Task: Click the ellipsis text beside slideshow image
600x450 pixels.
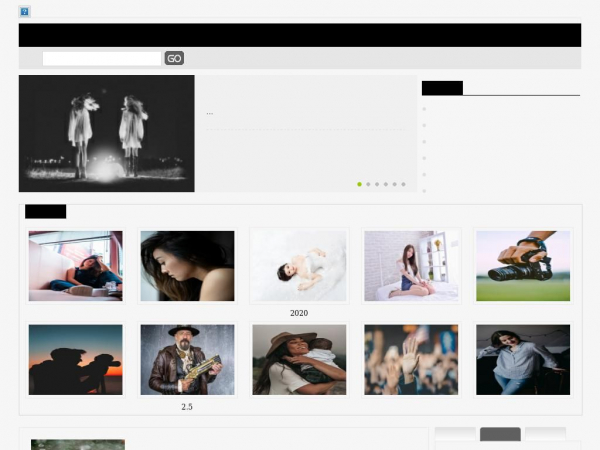Action: pos(210,113)
